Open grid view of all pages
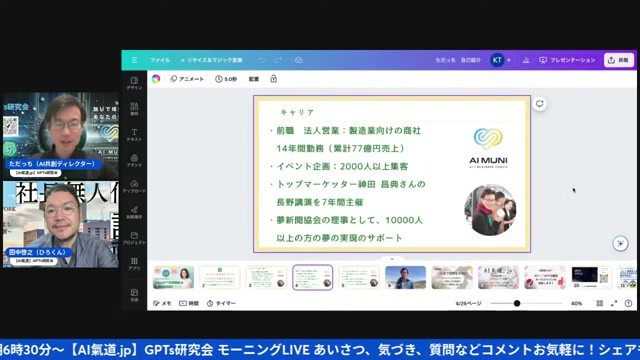The height and width of the screenshot is (360, 640). point(600,303)
